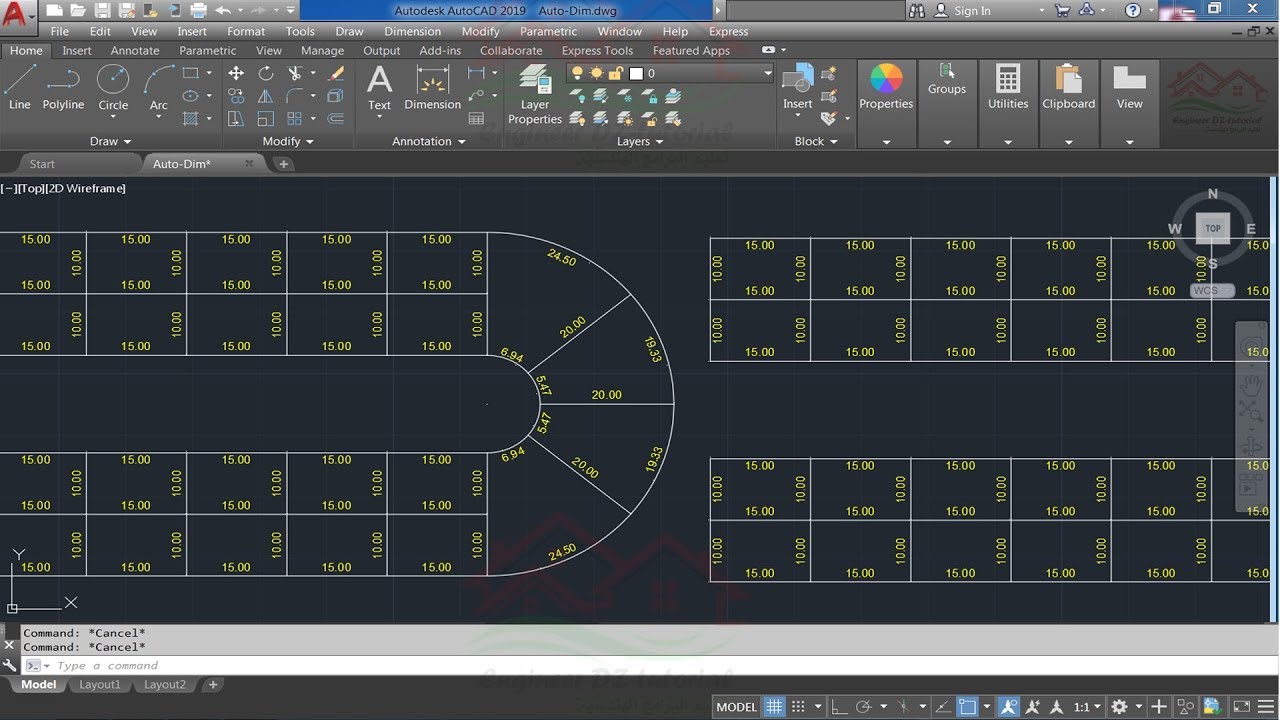1280x720 pixels.
Task: Toggle polar tracking
Action: point(864,706)
